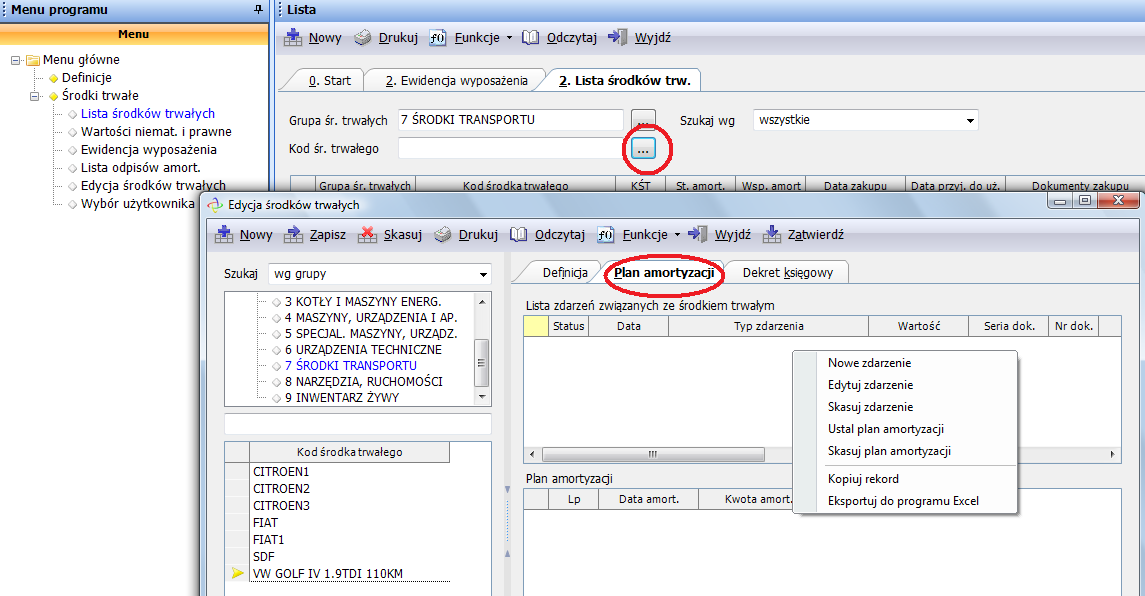The image size is (1145, 596).
Task: Click Wyjdź icon in Lista toolbar
Action: pyautogui.click(x=618, y=37)
